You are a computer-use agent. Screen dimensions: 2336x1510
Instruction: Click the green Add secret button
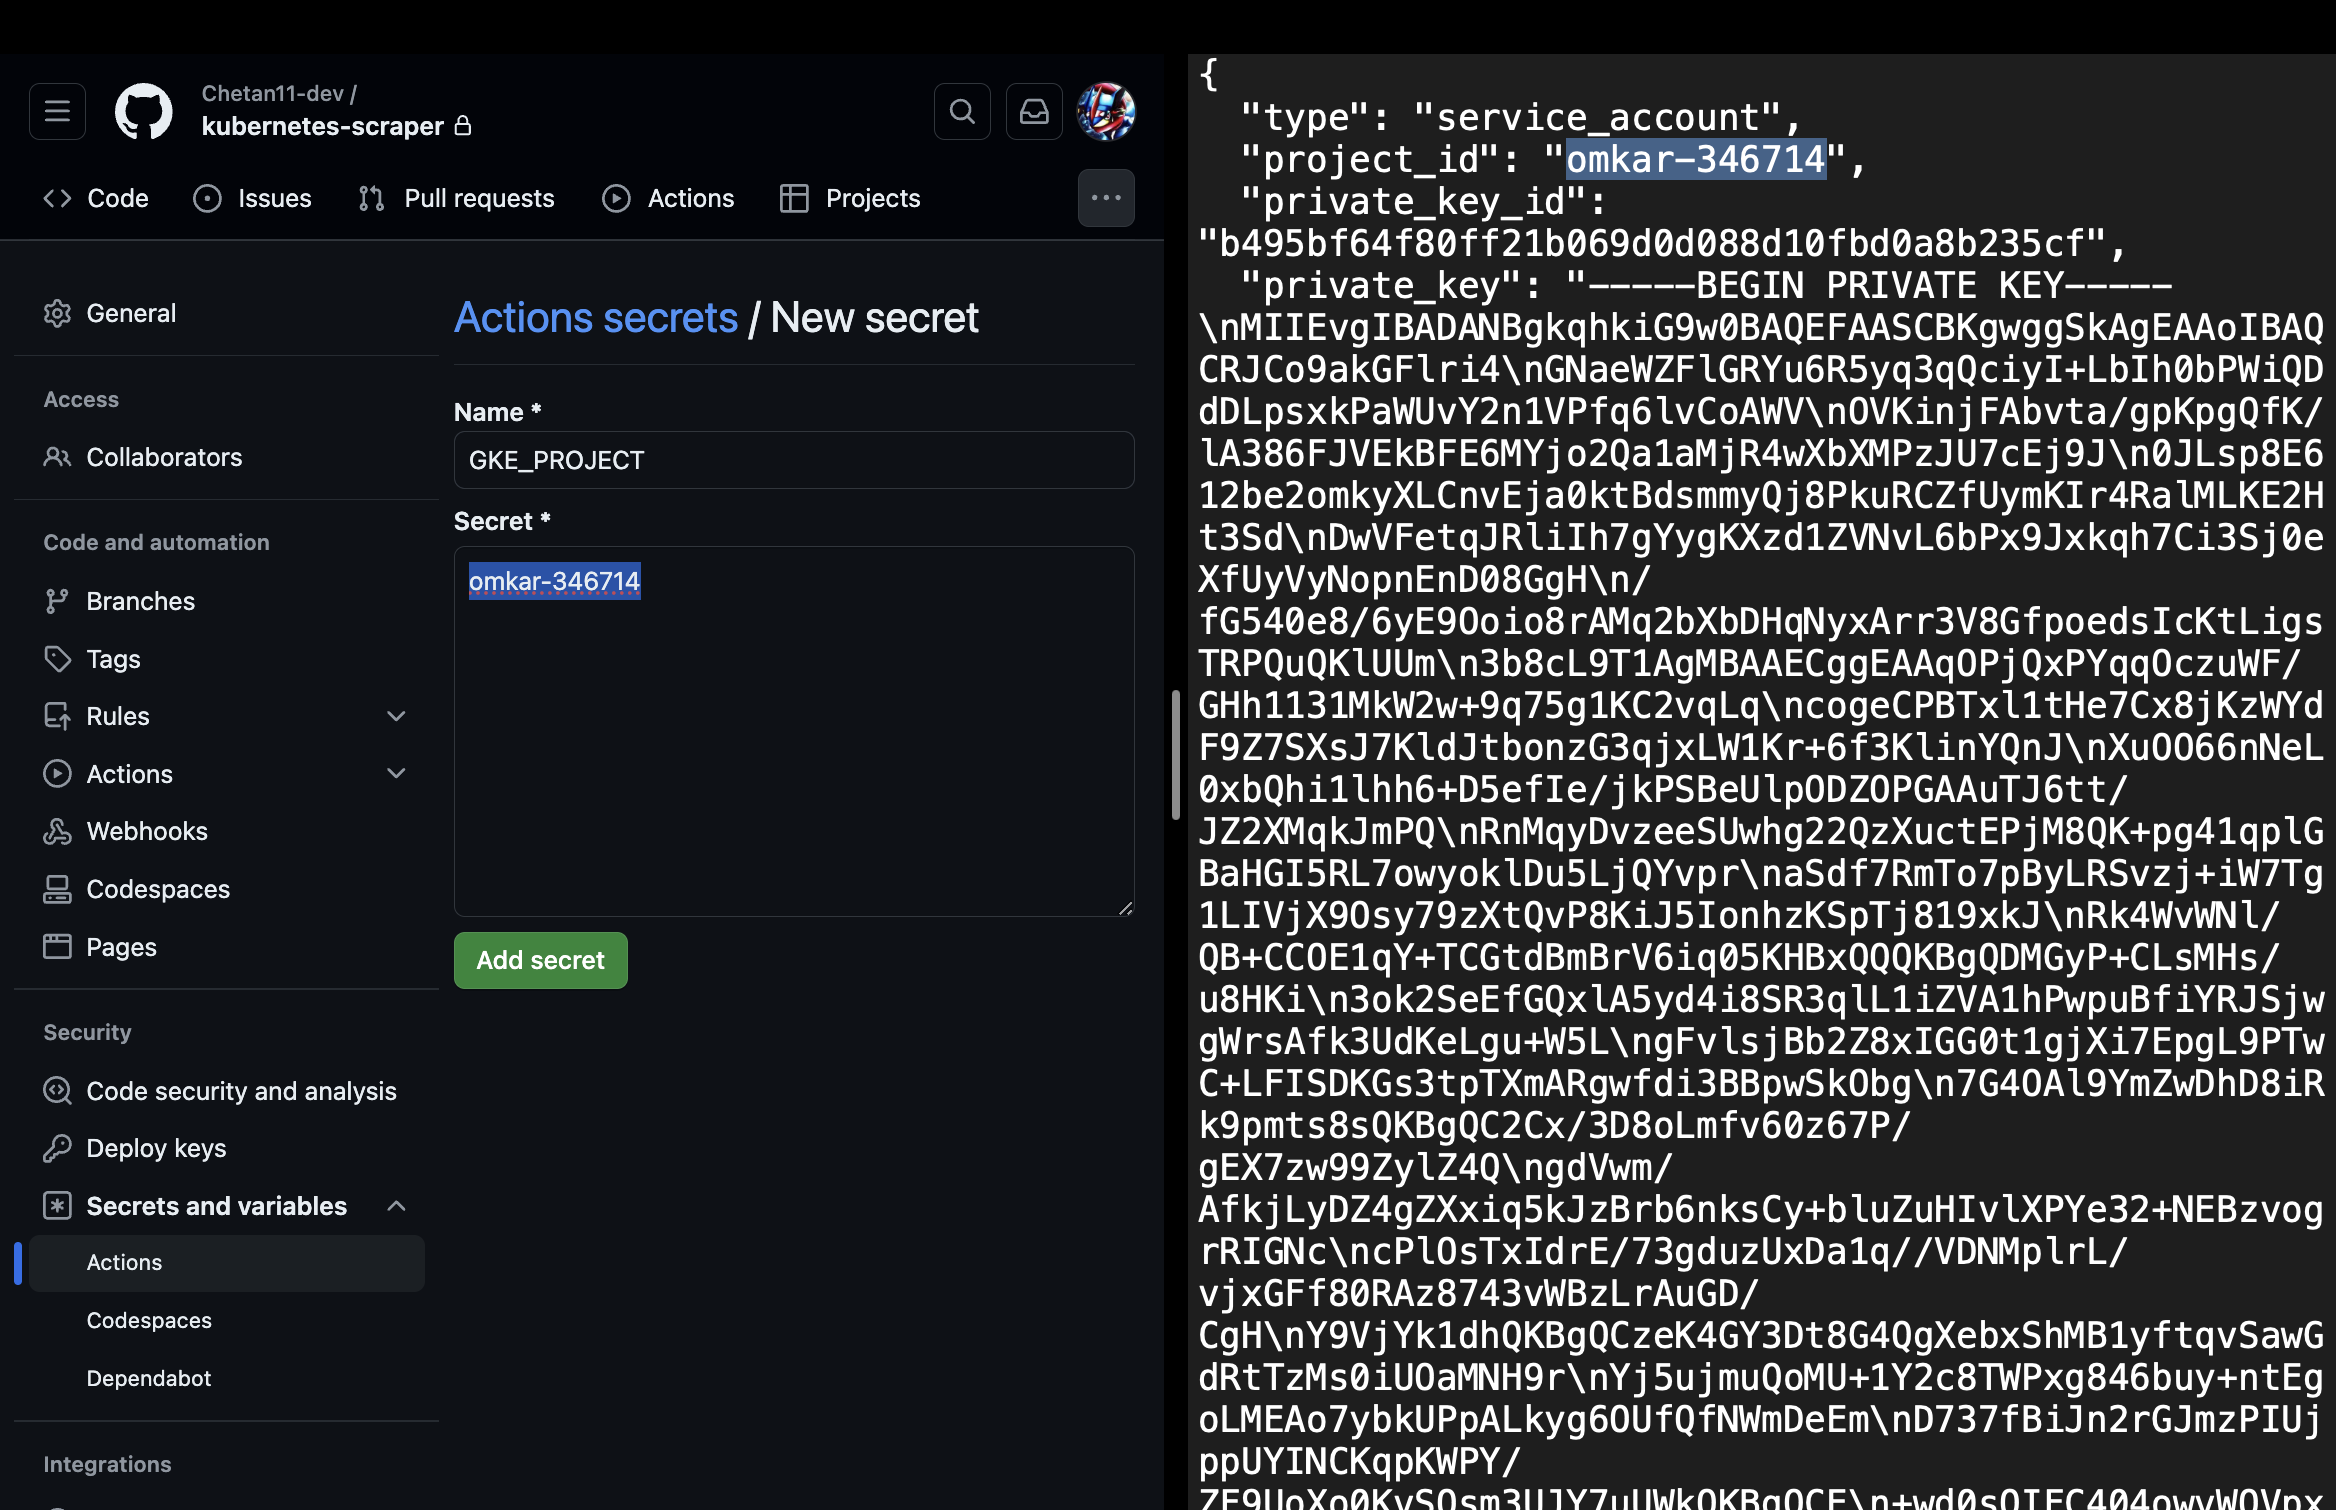pyautogui.click(x=540, y=960)
